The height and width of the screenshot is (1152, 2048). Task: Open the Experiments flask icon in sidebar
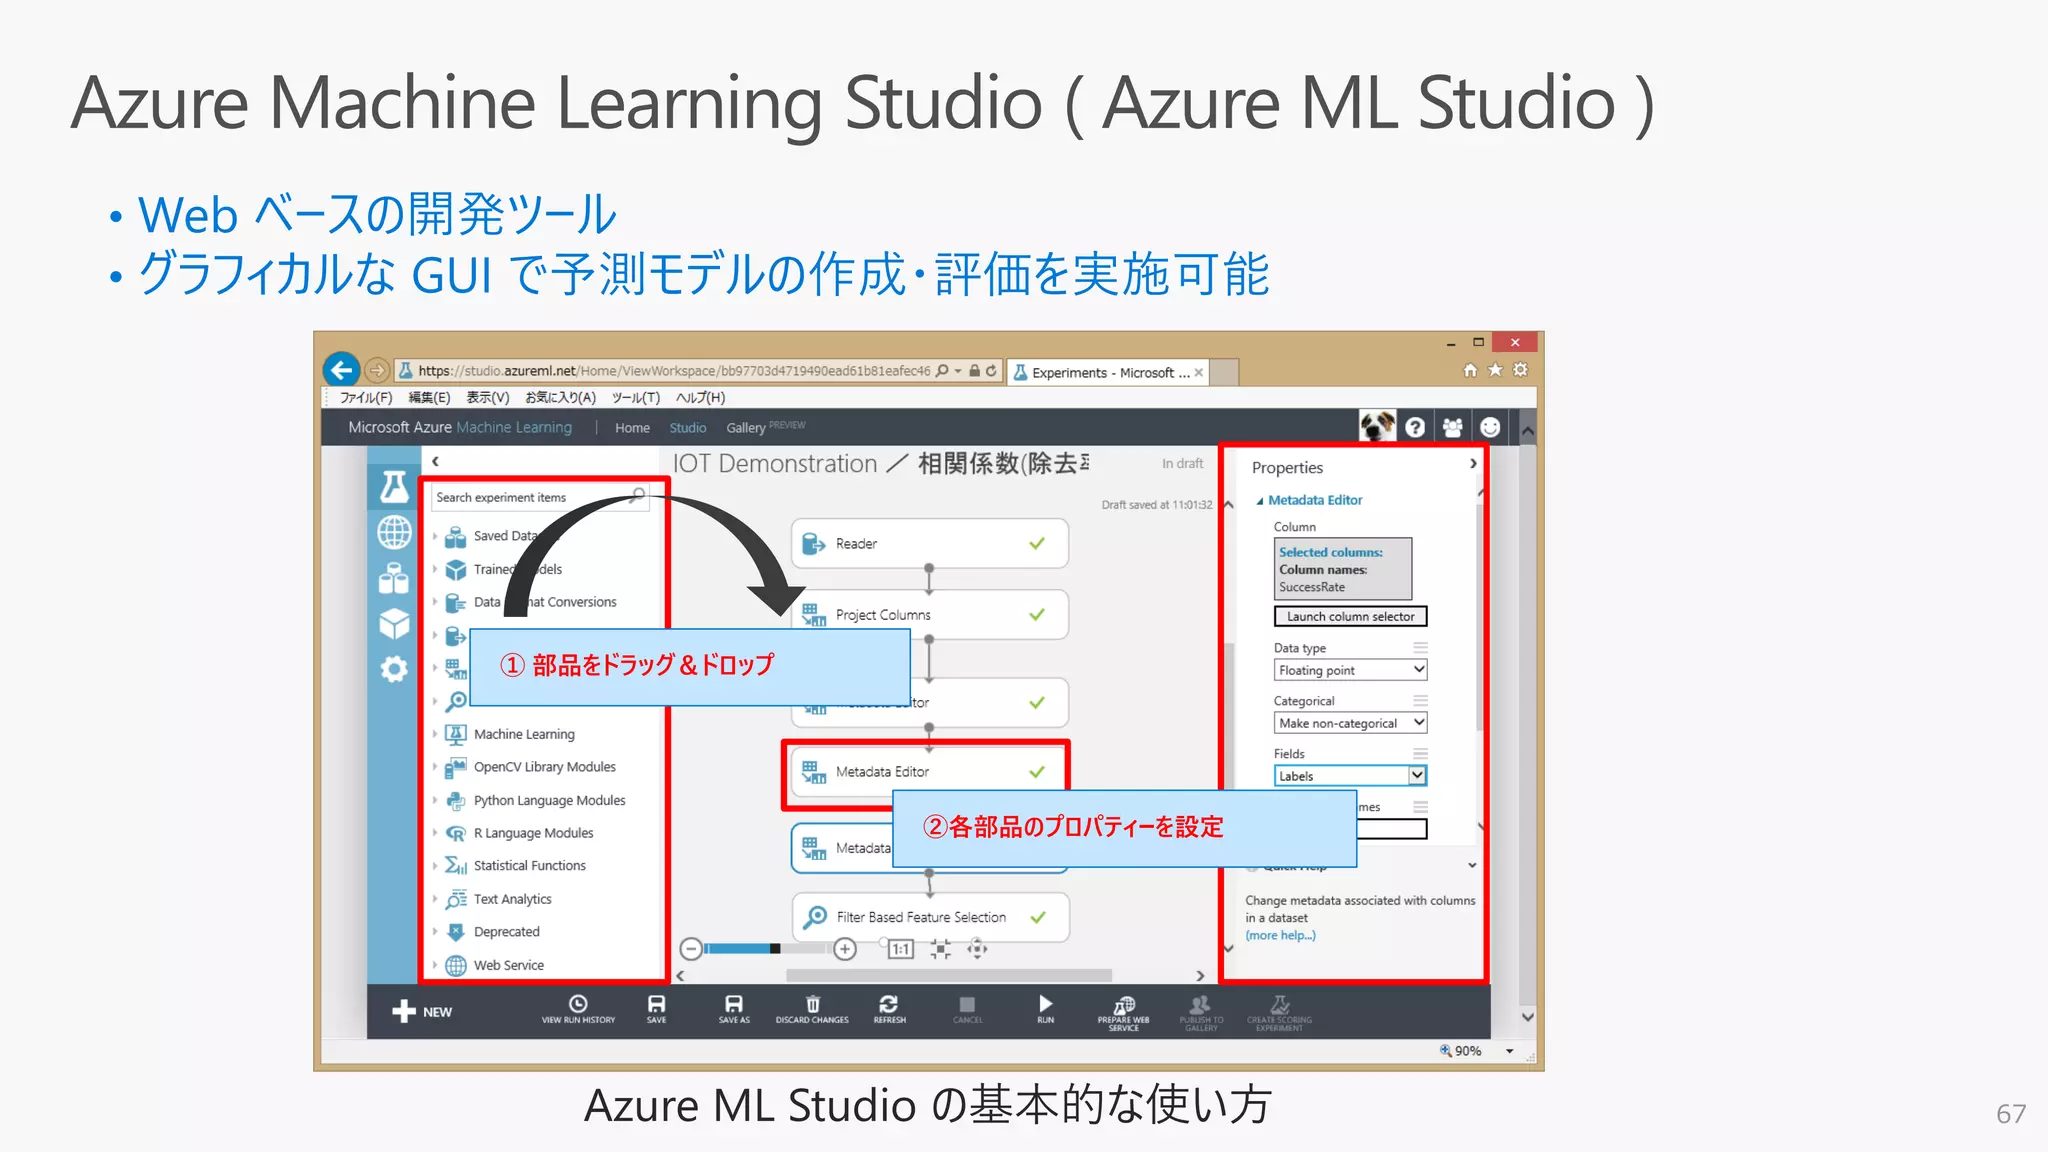pos(394,486)
